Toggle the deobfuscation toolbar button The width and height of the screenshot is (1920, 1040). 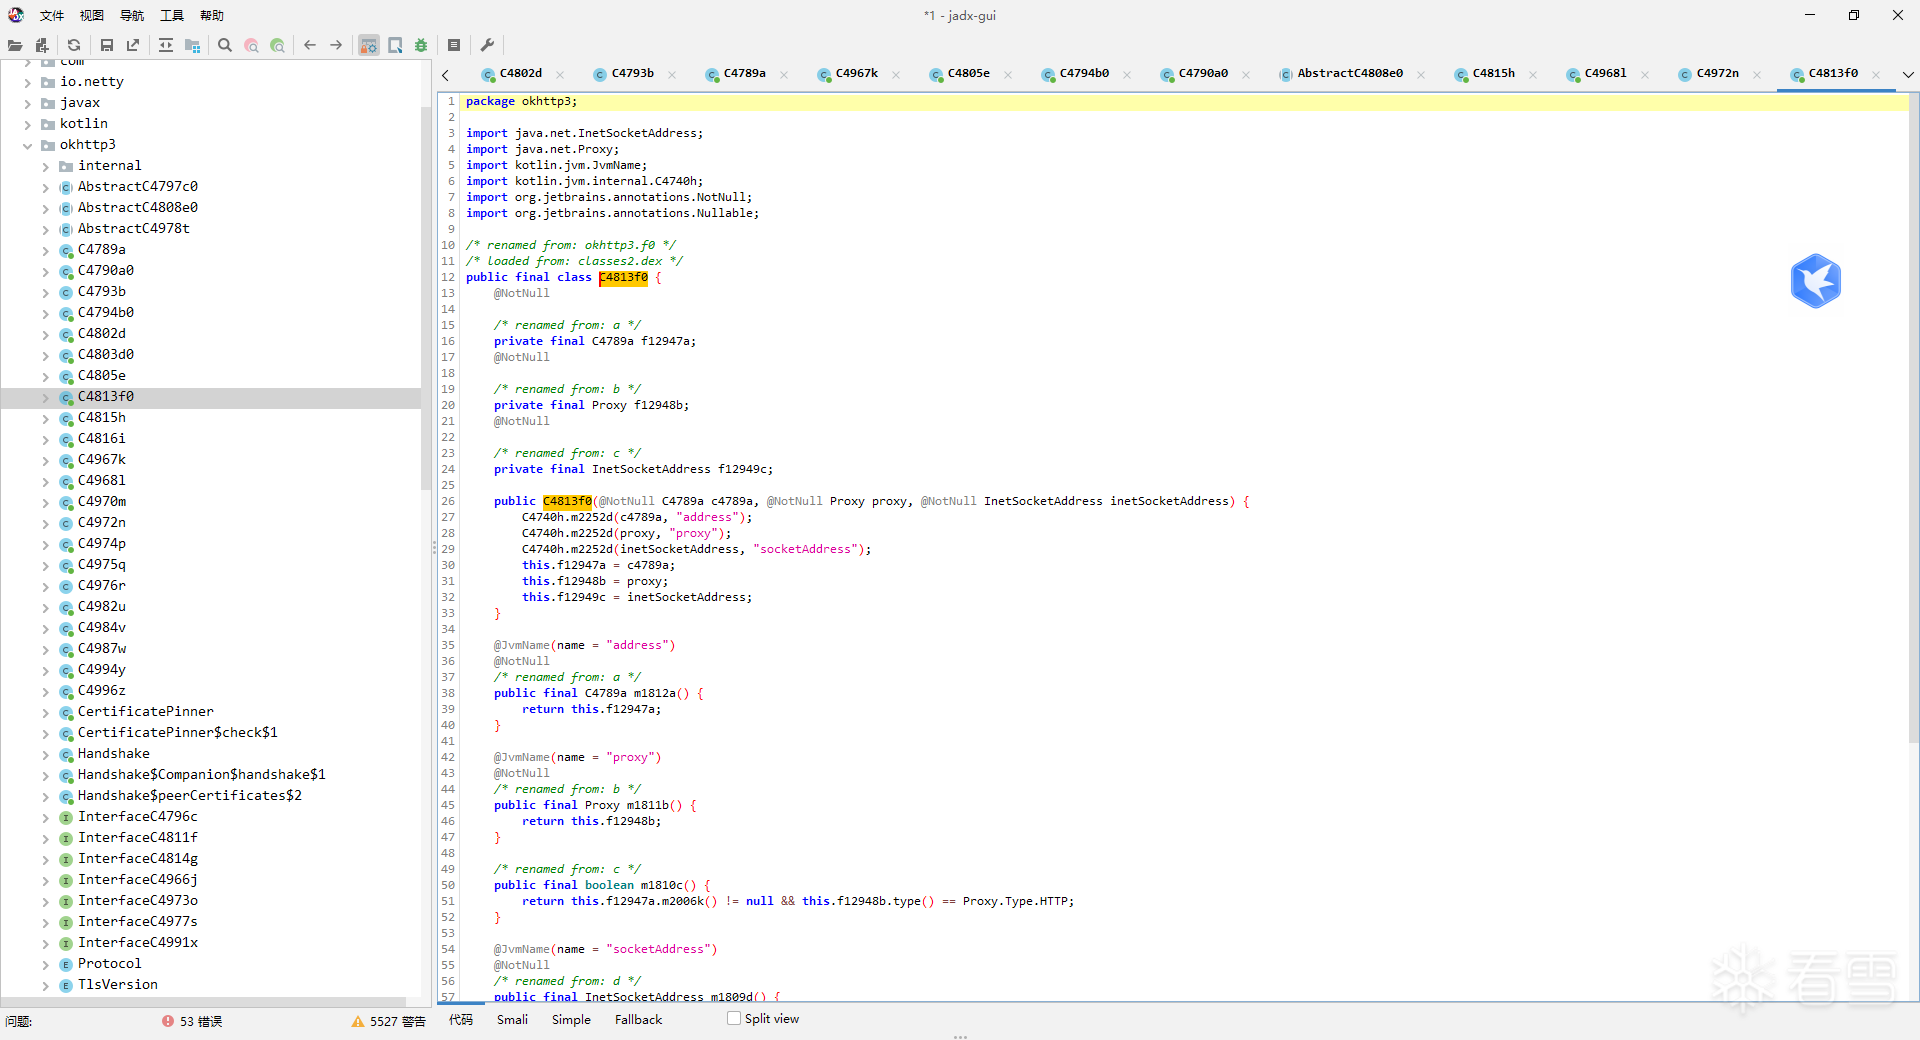pos(369,45)
